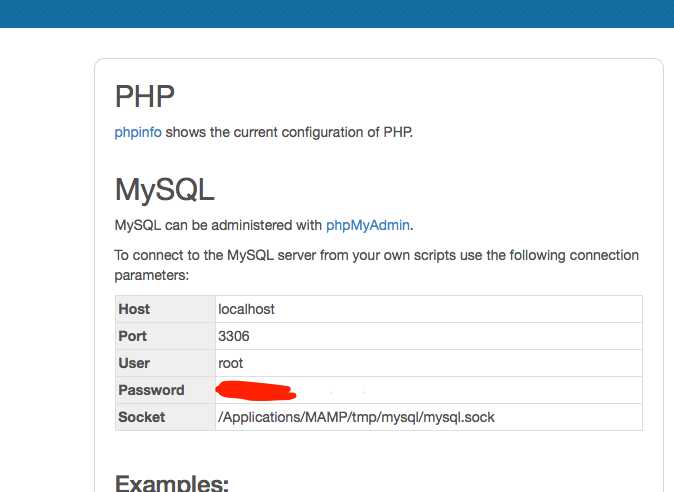Viewport: 674px width, 492px height.
Task: Click the Host row label
Action: coord(134,309)
